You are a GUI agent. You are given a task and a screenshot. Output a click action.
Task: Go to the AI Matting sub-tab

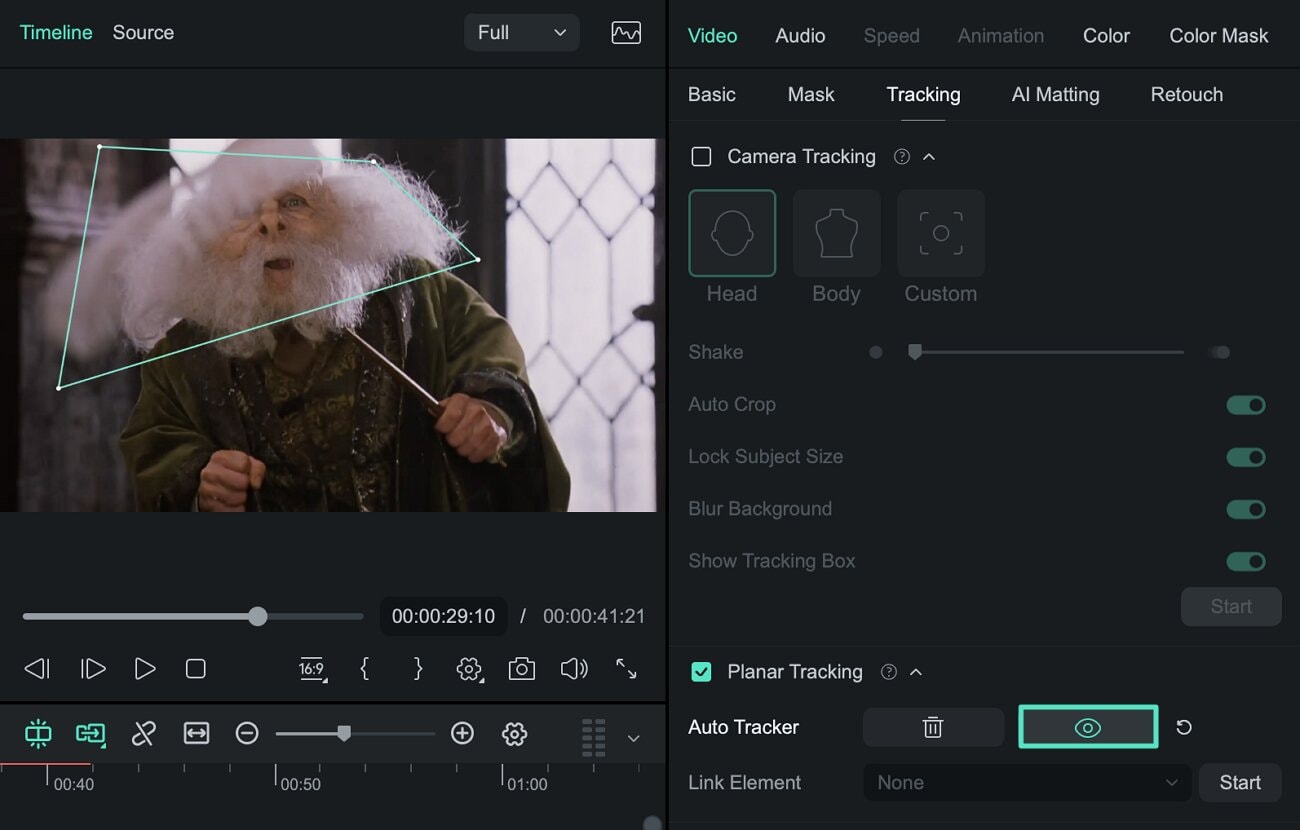1055,95
